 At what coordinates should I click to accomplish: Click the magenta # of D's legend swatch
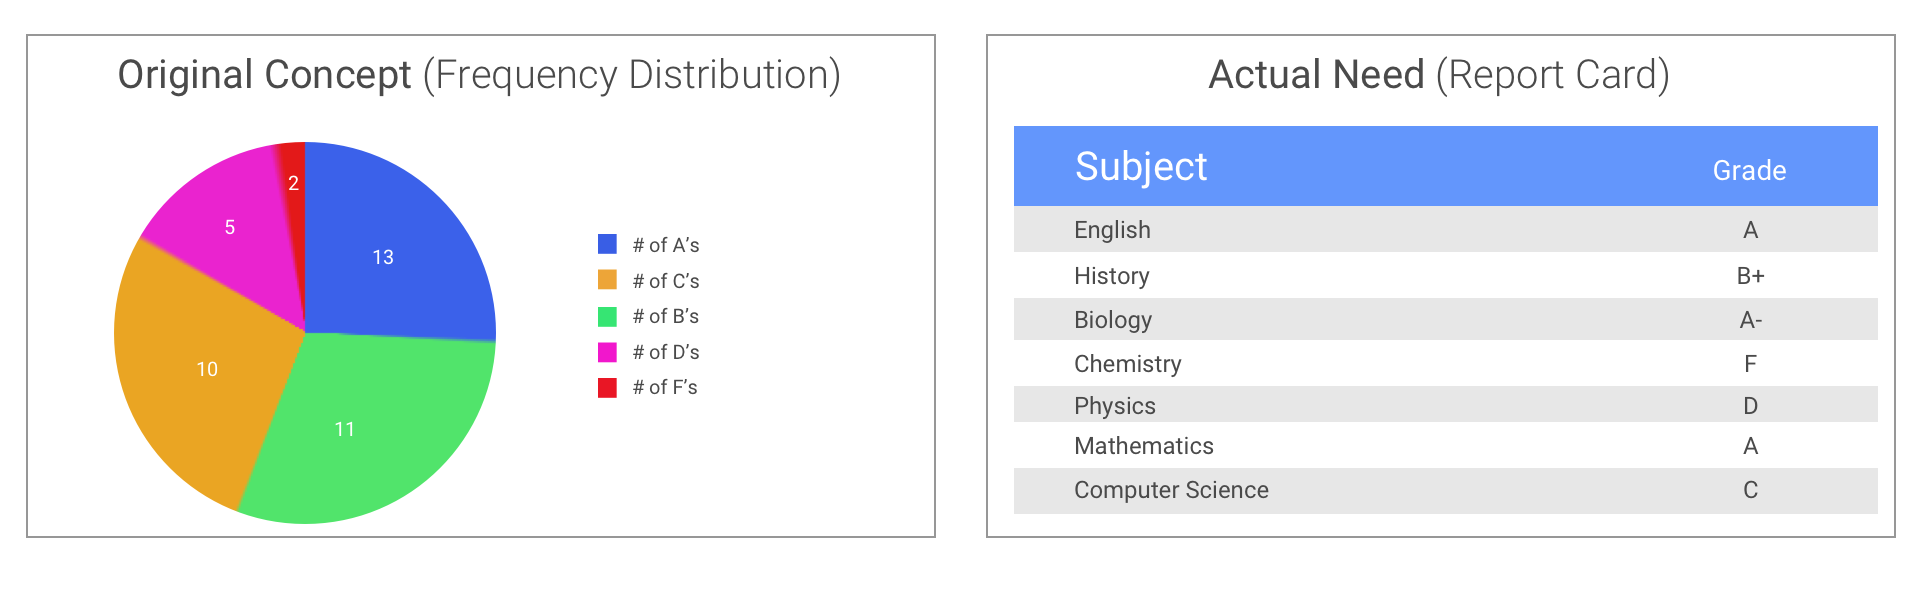tap(607, 352)
